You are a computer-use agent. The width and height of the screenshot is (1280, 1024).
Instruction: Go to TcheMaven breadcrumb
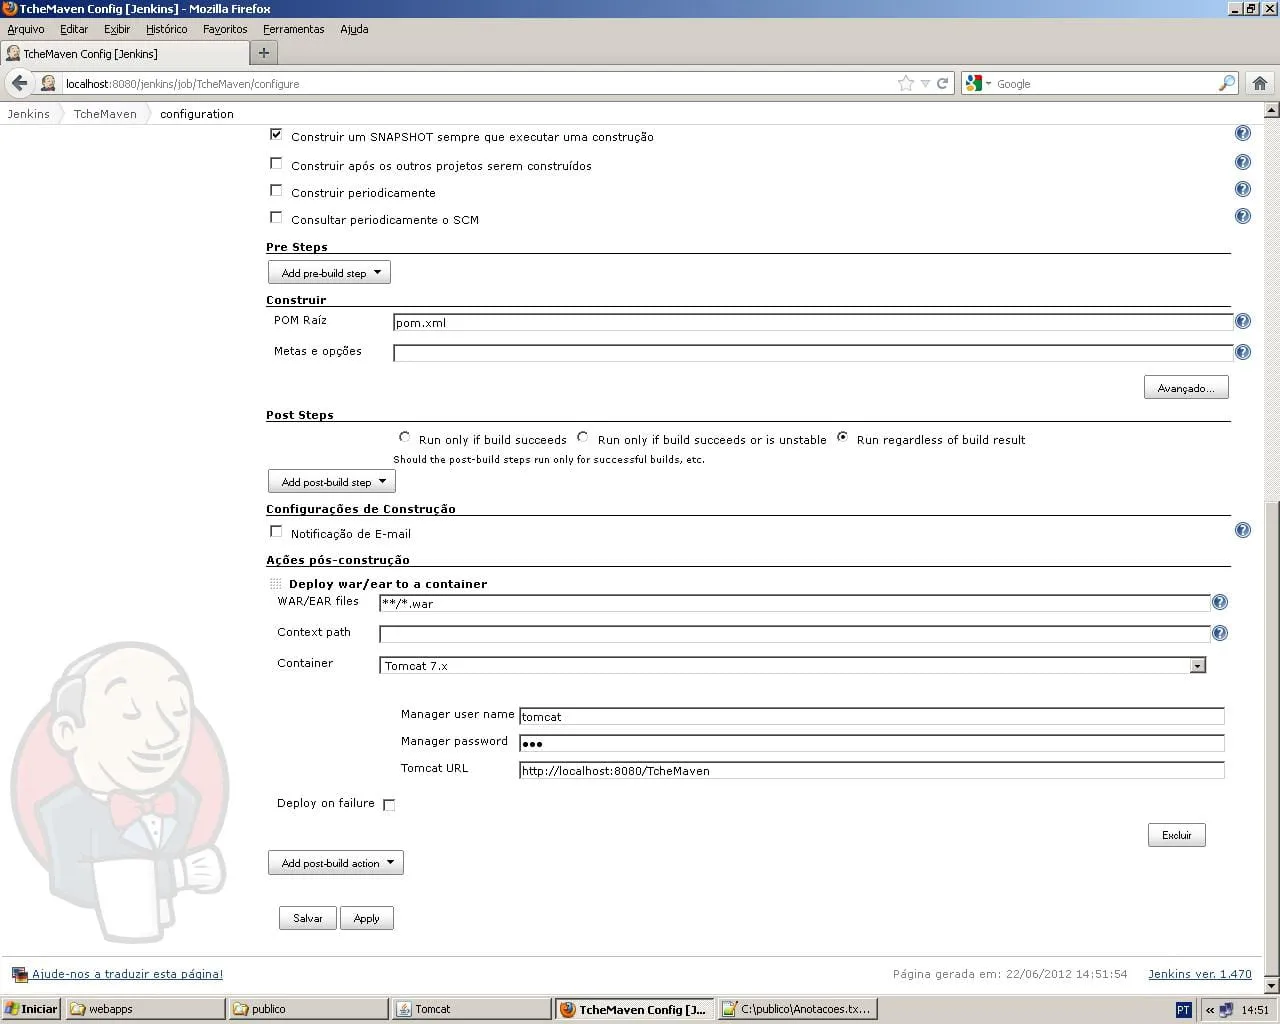(105, 114)
